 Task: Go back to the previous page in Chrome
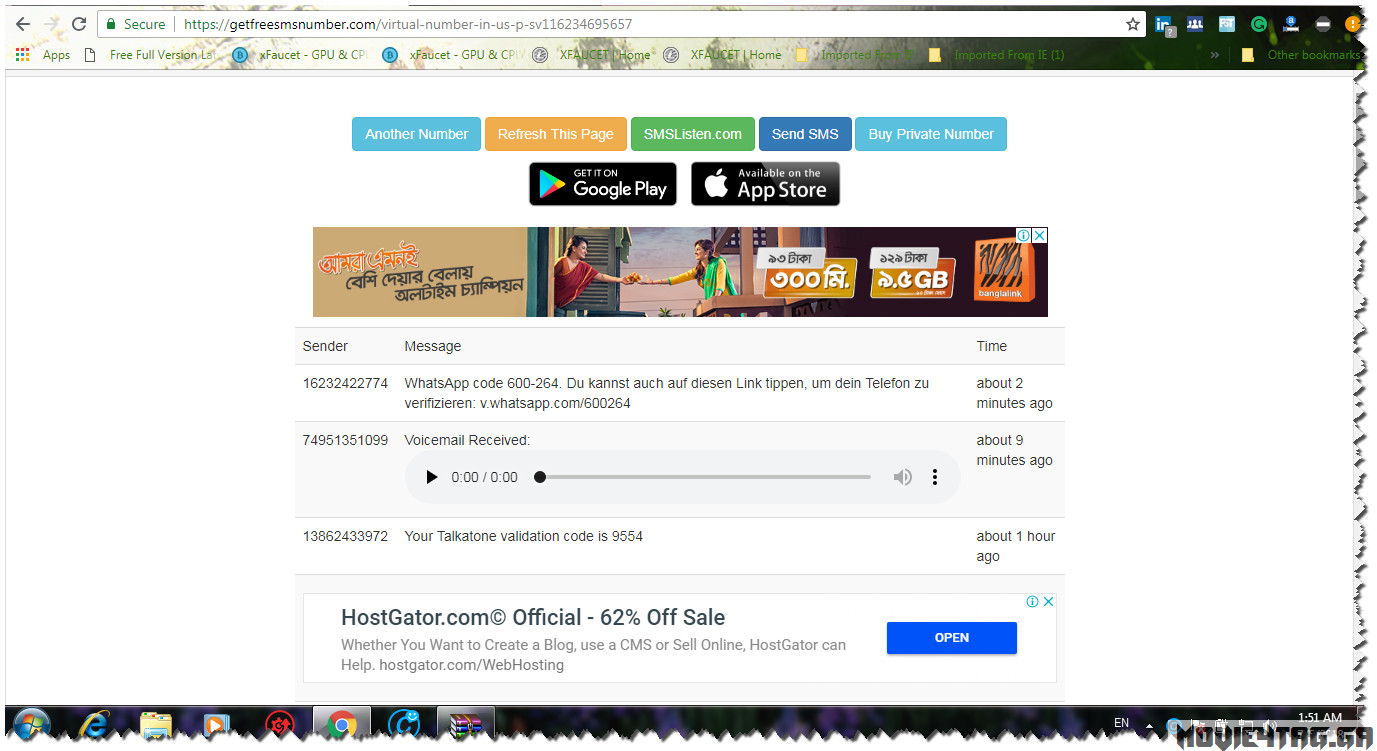pyautogui.click(x=23, y=24)
